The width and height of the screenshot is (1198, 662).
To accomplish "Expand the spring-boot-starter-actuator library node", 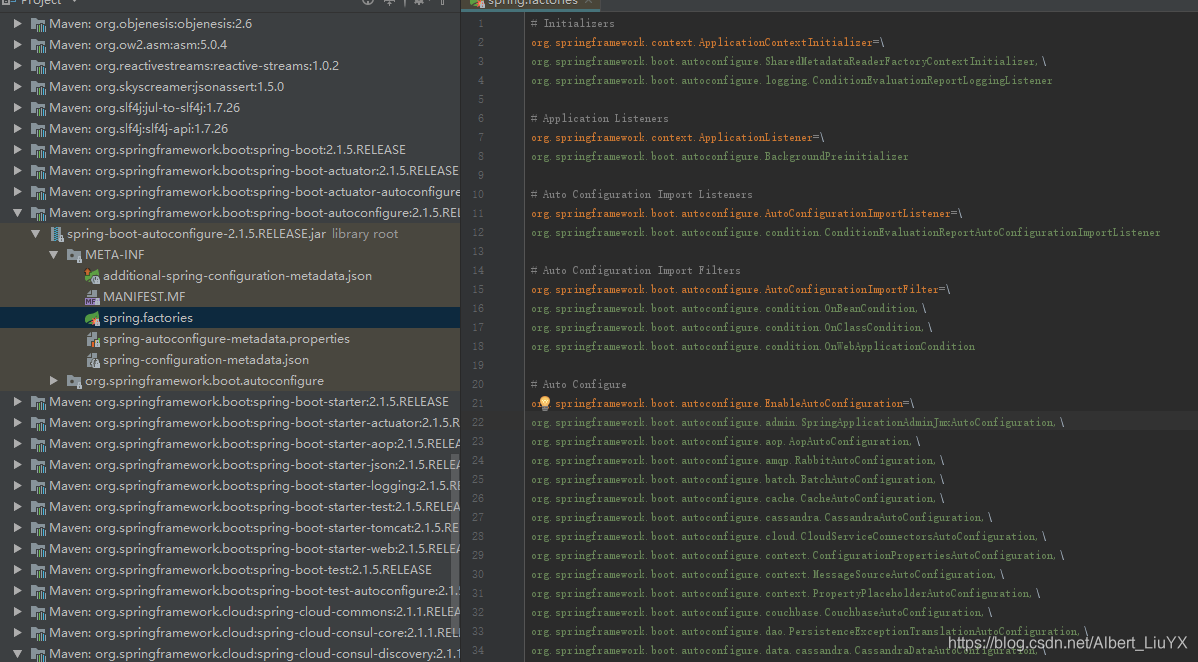I will [x=18, y=423].
